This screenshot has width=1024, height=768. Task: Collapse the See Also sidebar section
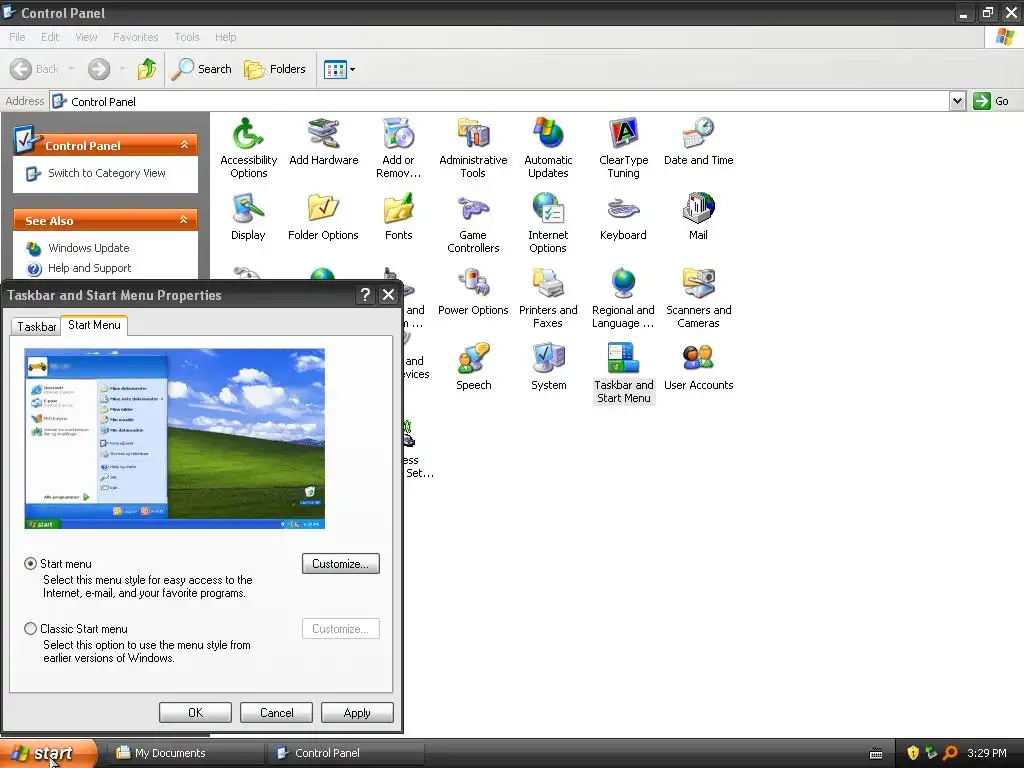(x=184, y=220)
